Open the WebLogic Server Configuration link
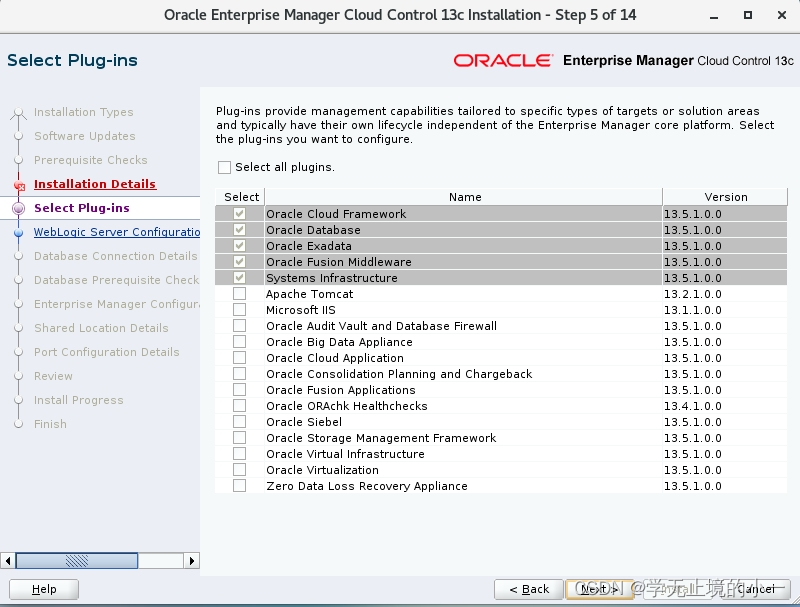Image resolution: width=800 pixels, height=607 pixels. pos(117,231)
